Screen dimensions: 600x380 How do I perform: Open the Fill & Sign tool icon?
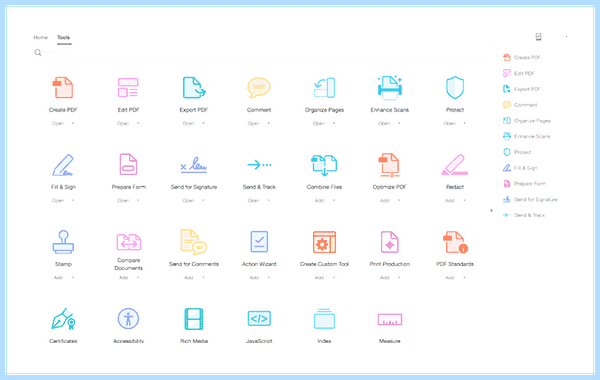tap(63, 165)
